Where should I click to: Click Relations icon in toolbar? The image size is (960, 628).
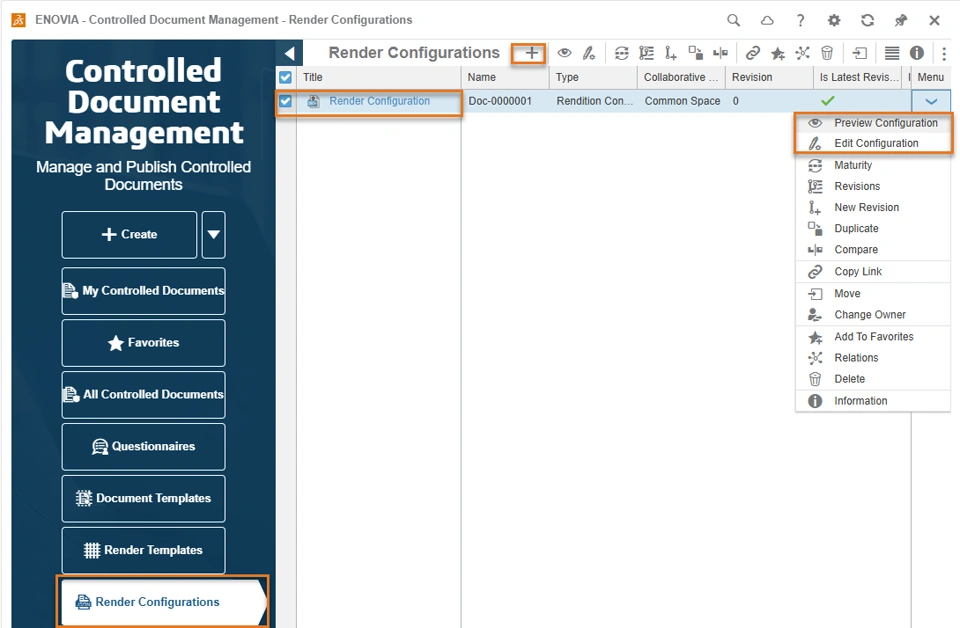[x=802, y=53]
